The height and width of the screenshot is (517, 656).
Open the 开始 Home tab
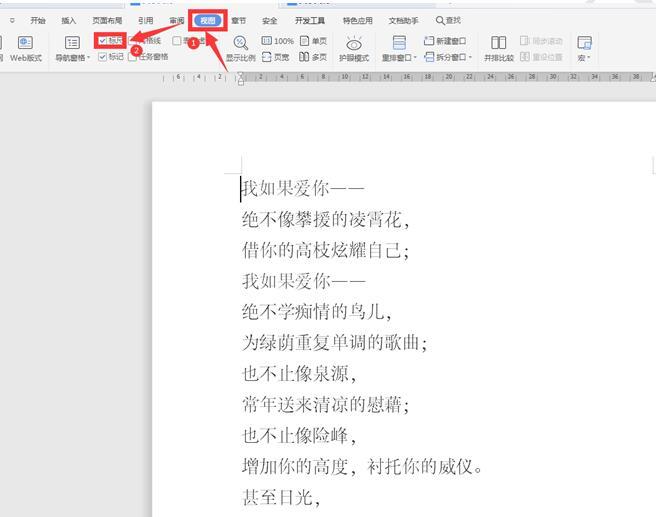point(38,20)
